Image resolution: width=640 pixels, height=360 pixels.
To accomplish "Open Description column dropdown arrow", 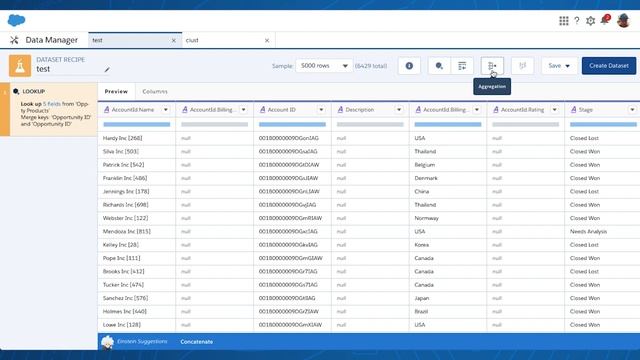I will [x=399, y=110].
